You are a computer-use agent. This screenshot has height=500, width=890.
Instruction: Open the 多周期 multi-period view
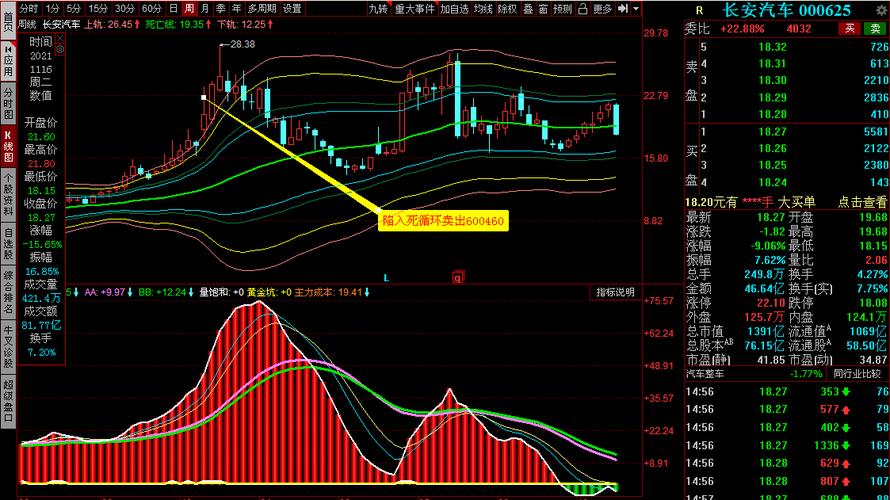coord(262,9)
